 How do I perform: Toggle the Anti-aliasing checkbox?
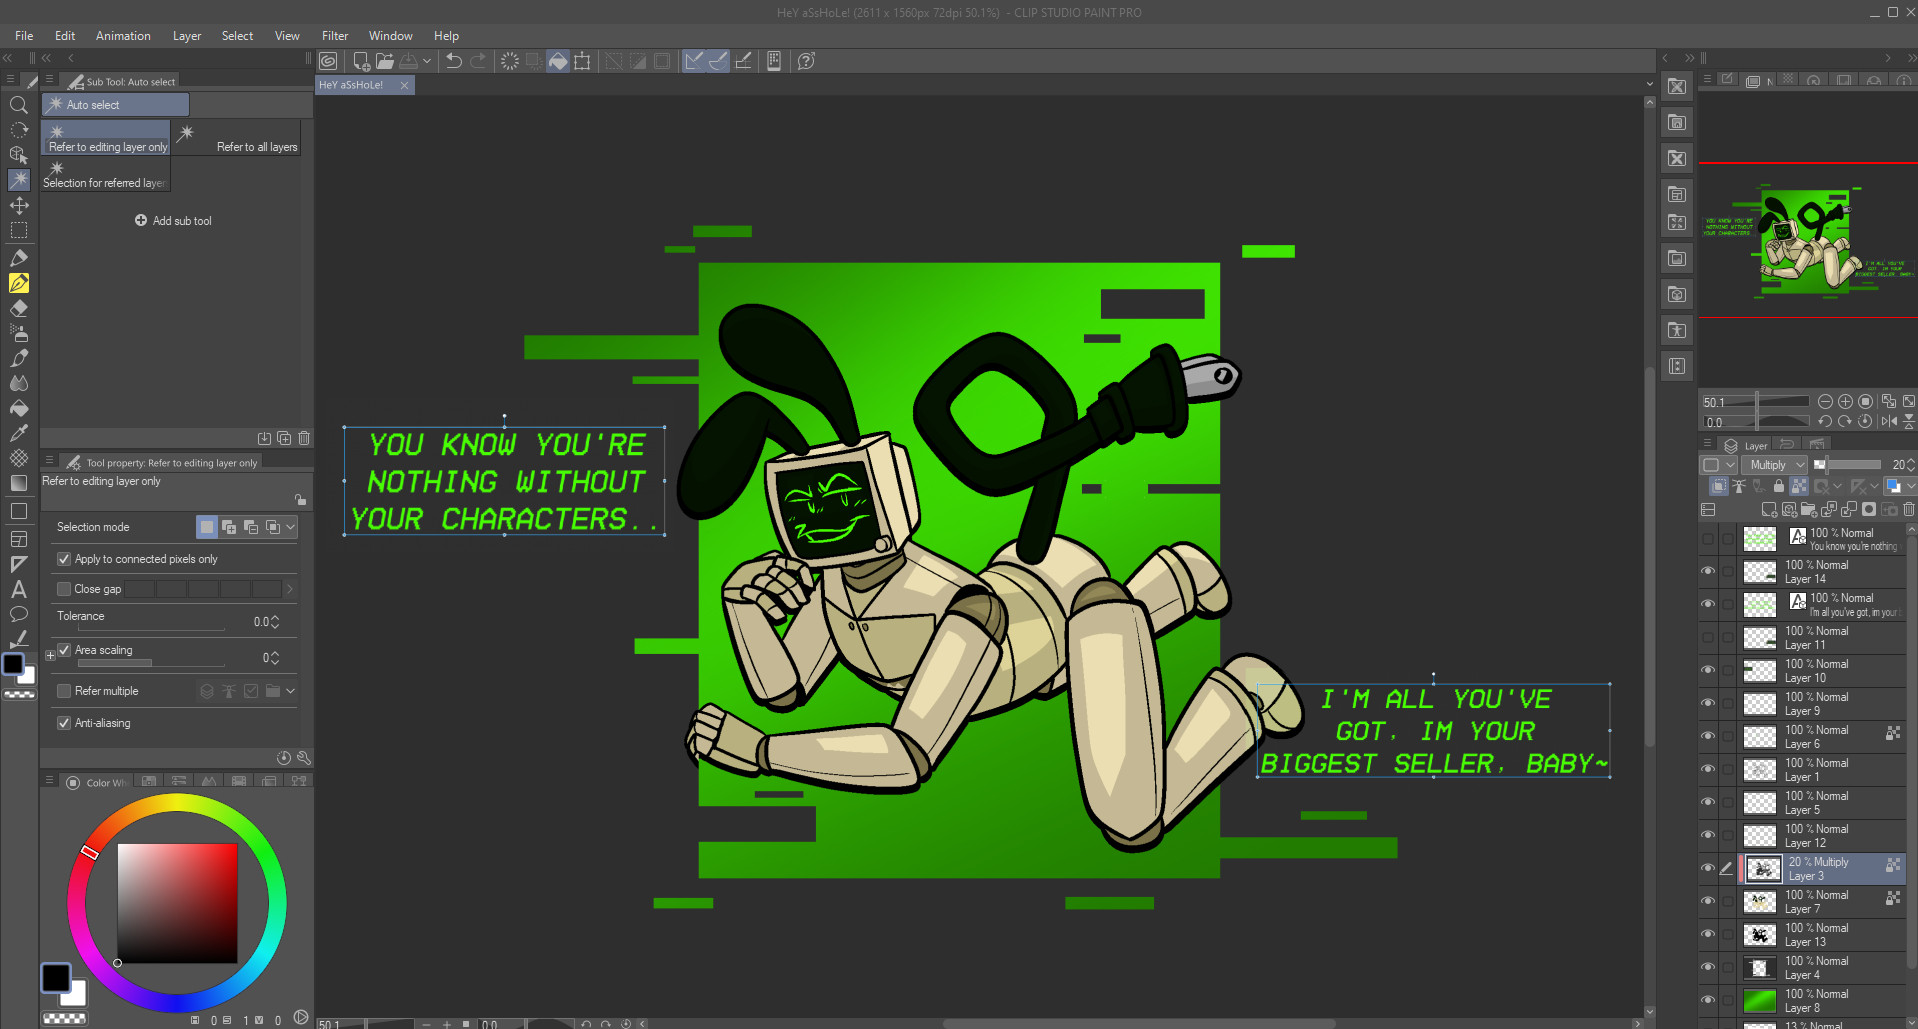click(64, 723)
